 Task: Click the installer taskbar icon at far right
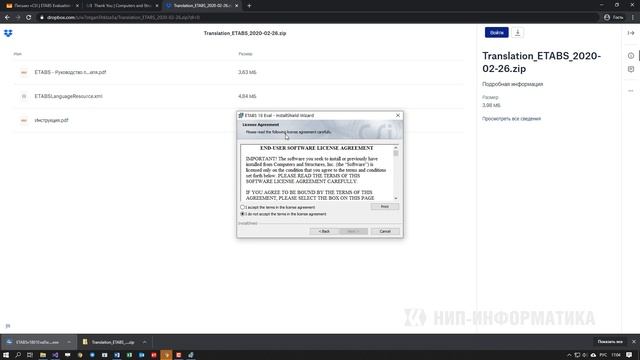[191, 355]
